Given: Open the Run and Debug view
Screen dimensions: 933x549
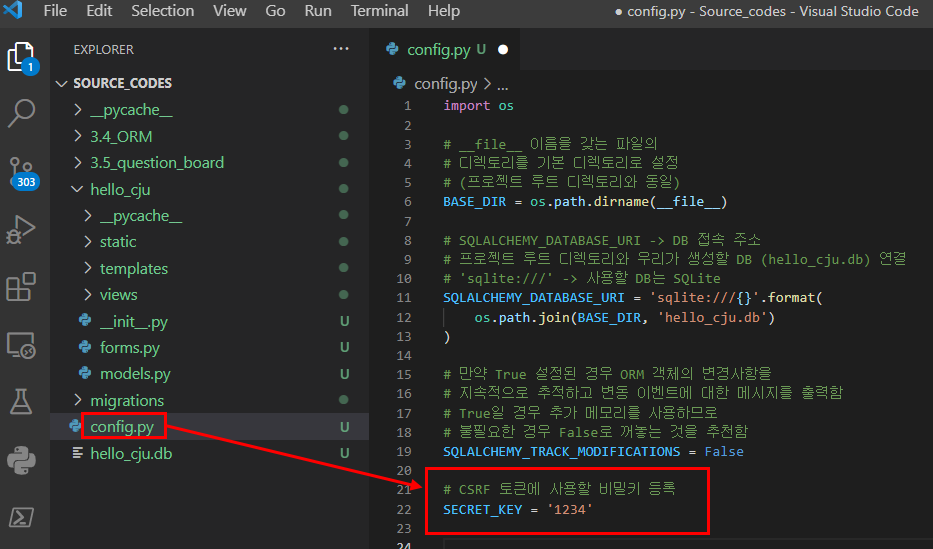Looking at the screenshot, I should click(21, 229).
